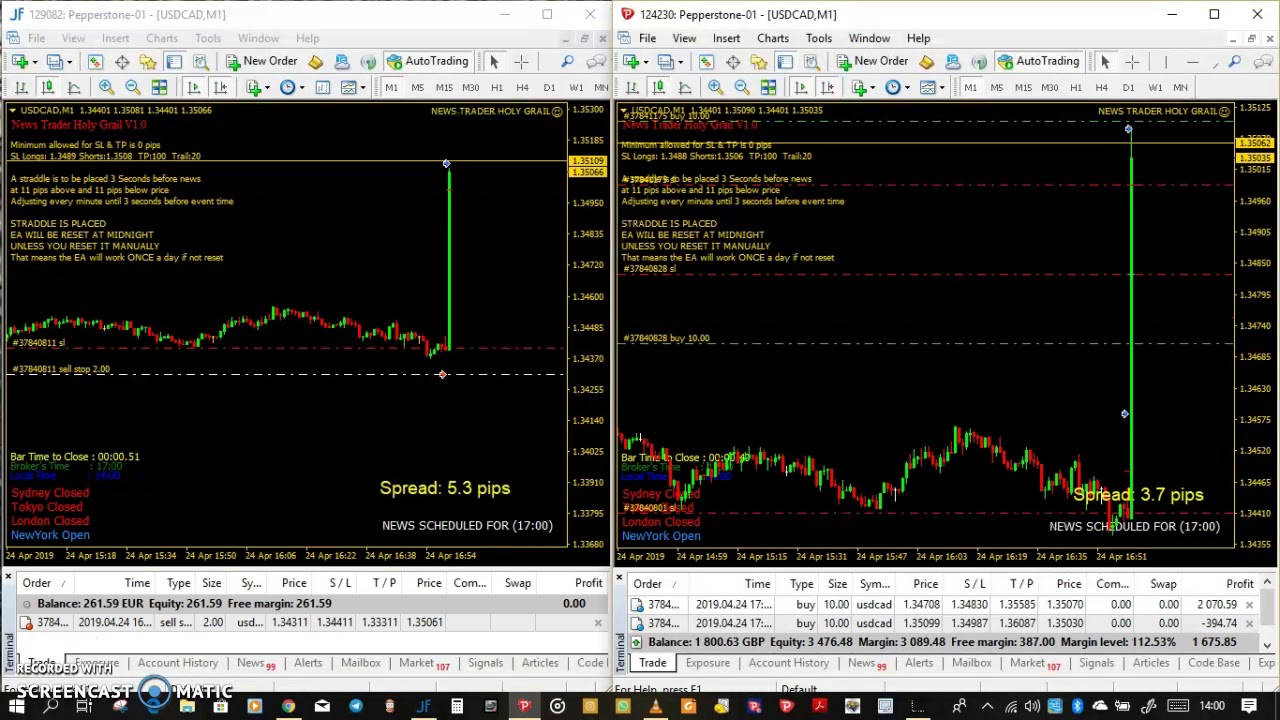Click New Order in right terminal window

(x=873, y=62)
